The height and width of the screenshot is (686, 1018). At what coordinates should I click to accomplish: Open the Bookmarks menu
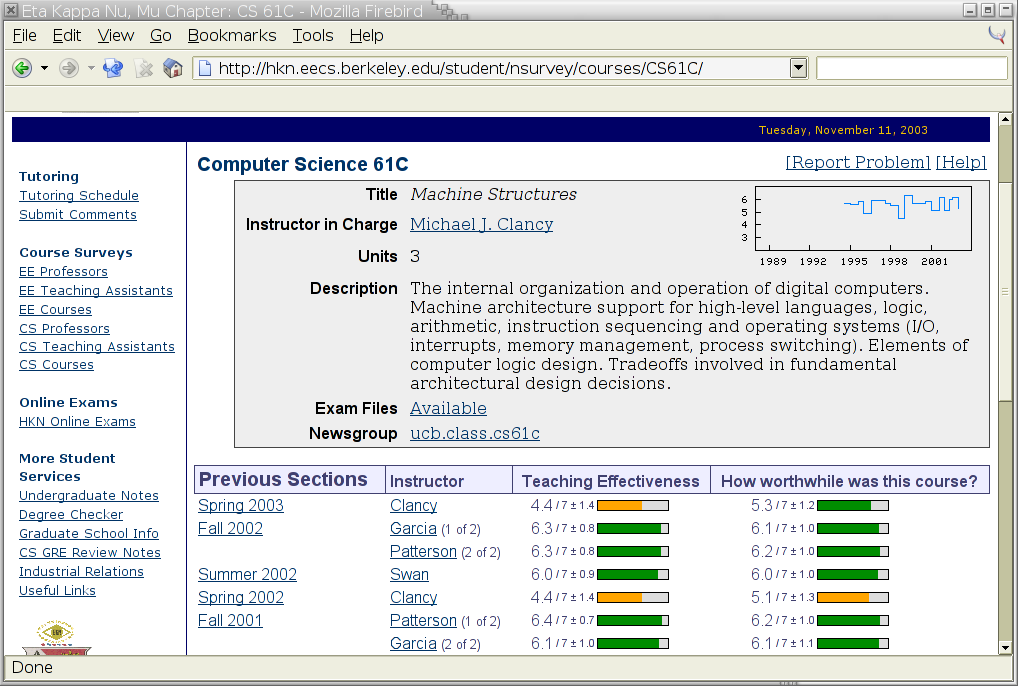click(x=231, y=35)
